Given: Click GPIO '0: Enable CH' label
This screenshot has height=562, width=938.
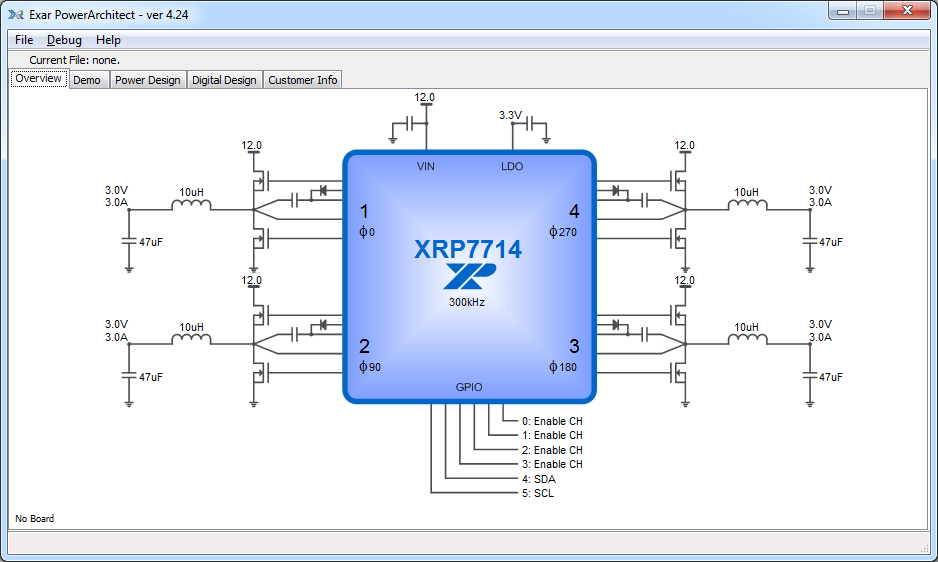Looking at the screenshot, I should point(552,421).
